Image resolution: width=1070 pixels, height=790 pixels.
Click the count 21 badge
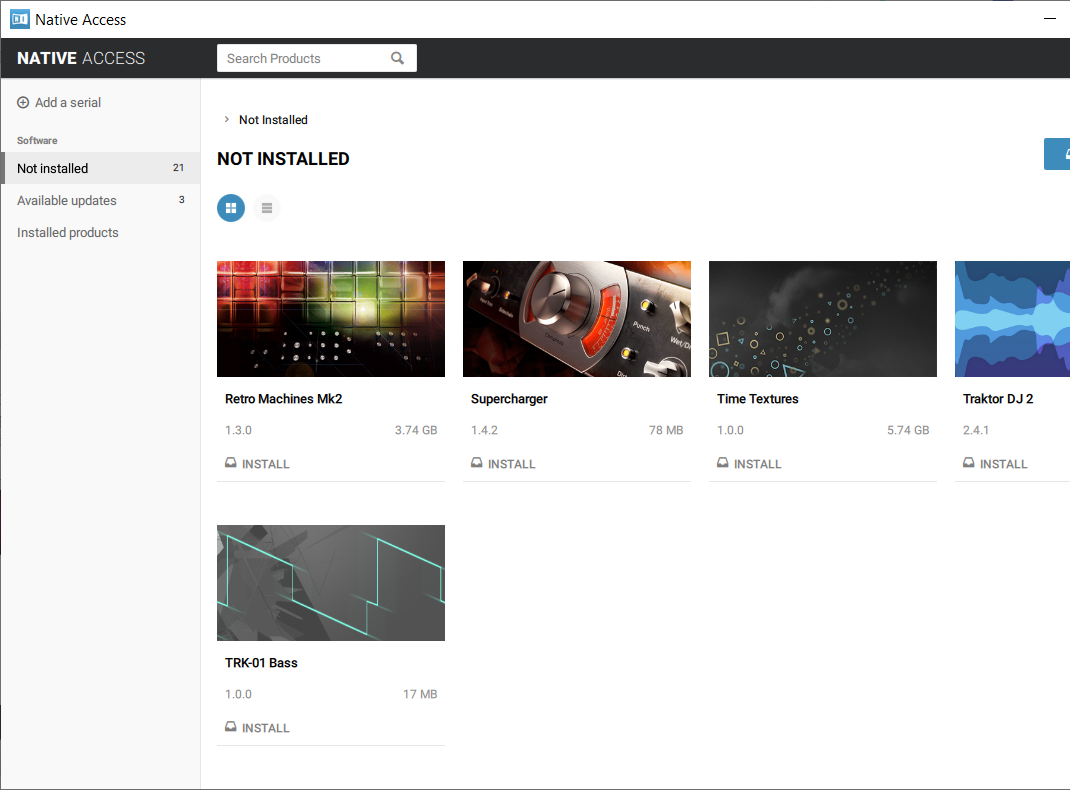[178, 167]
